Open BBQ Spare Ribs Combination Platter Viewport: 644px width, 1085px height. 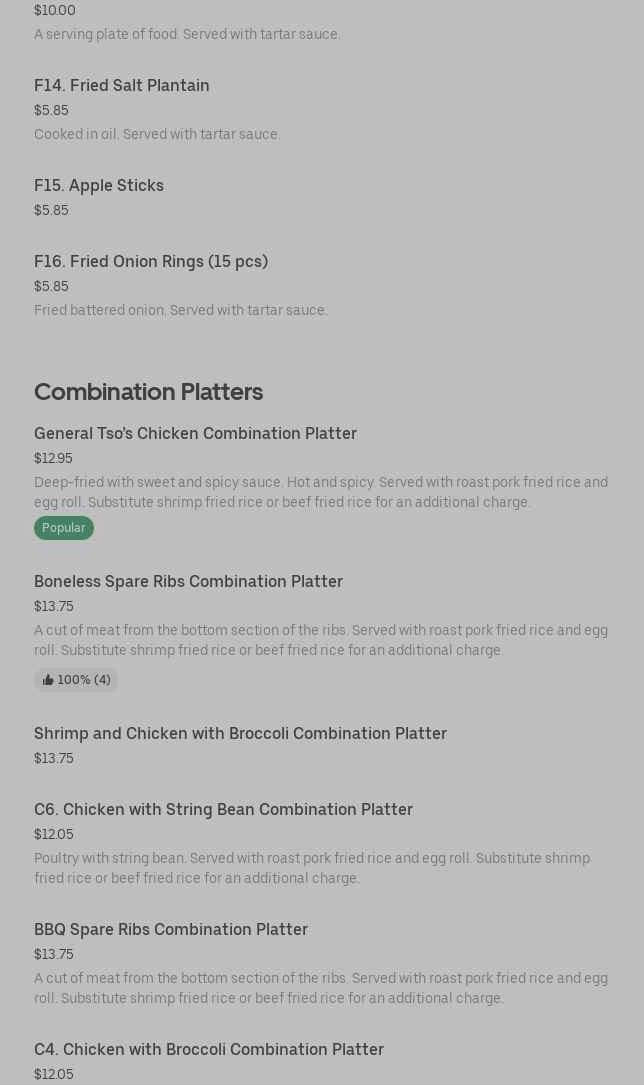coord(171,929)
